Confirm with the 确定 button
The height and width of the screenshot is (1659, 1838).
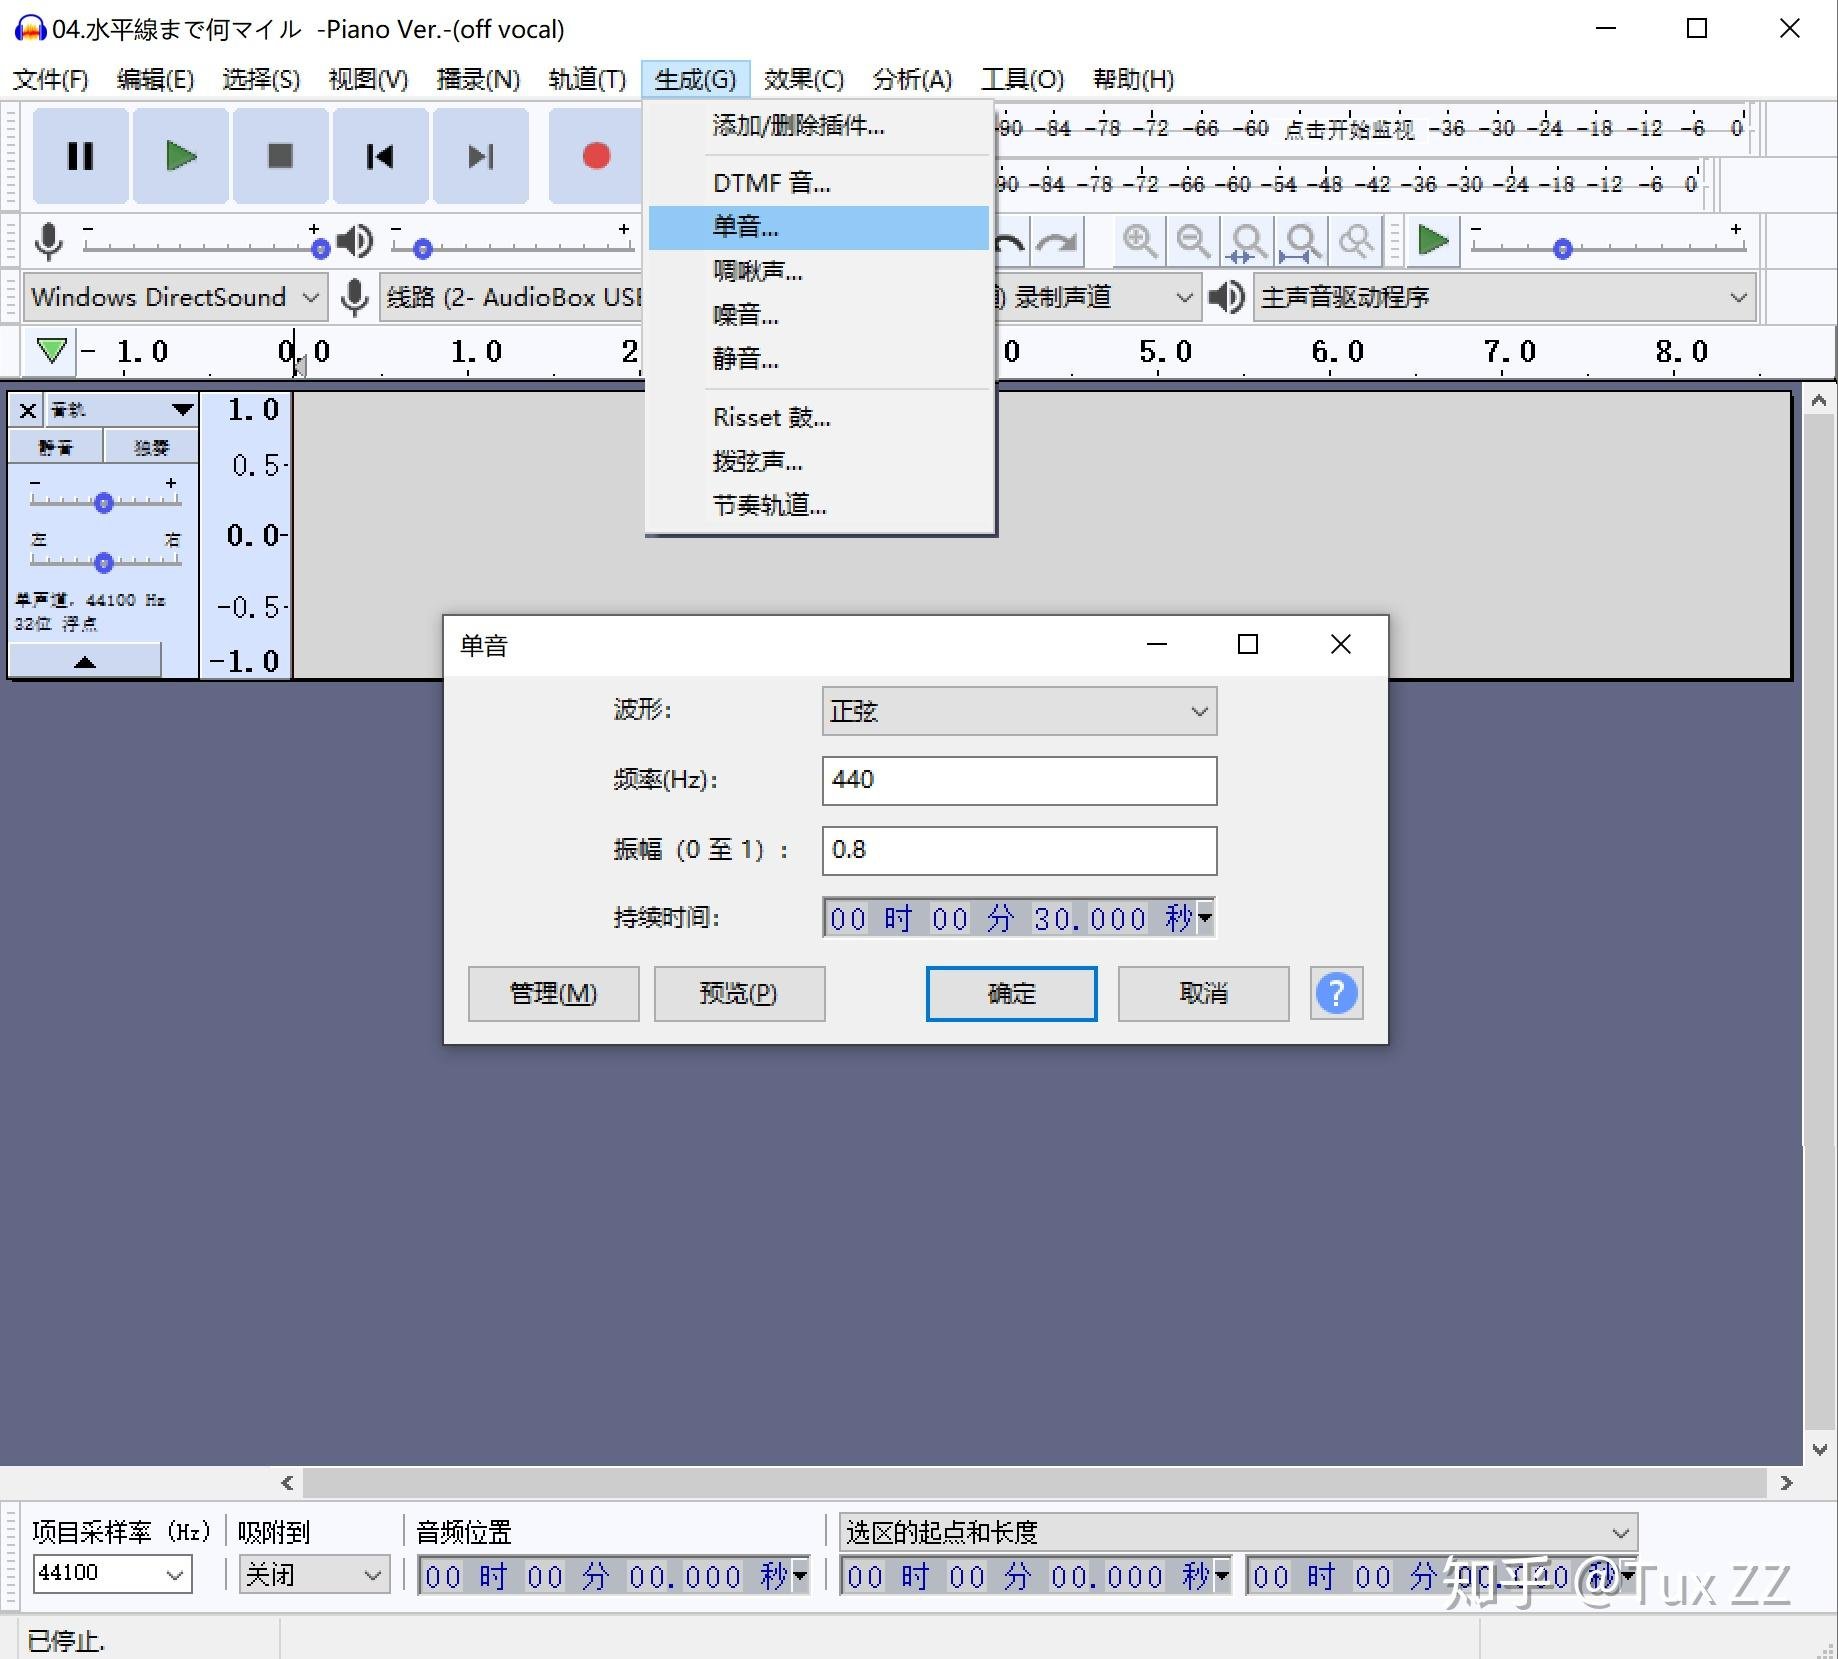(1011, 993)
